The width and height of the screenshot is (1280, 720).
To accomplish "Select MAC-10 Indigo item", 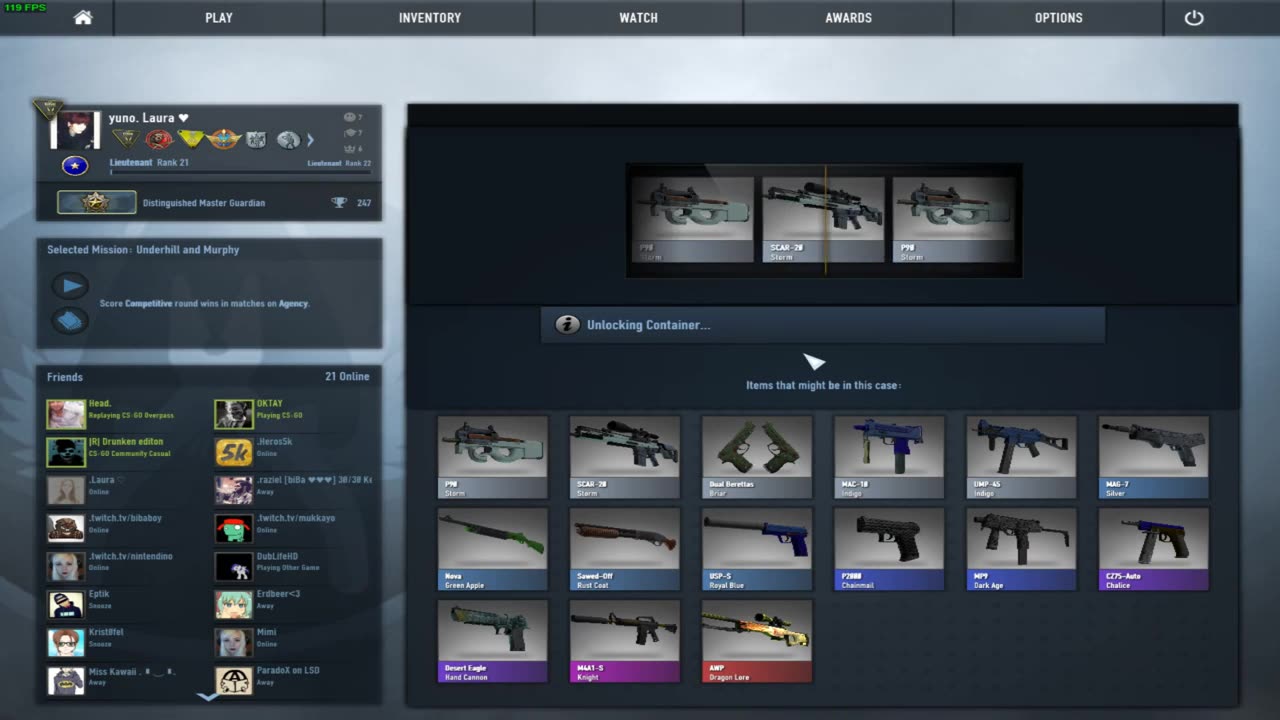I will 889,457.
